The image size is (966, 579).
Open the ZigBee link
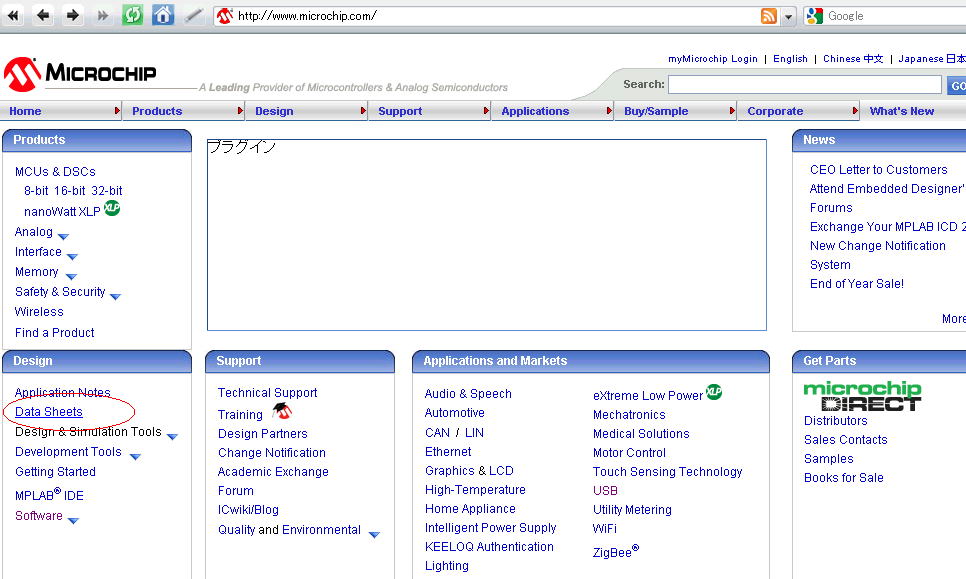615,551
